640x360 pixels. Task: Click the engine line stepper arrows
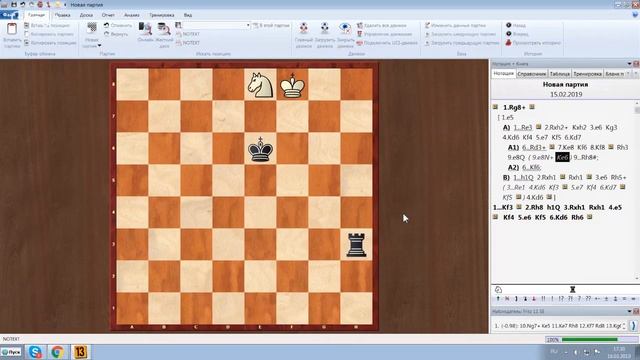624,325
